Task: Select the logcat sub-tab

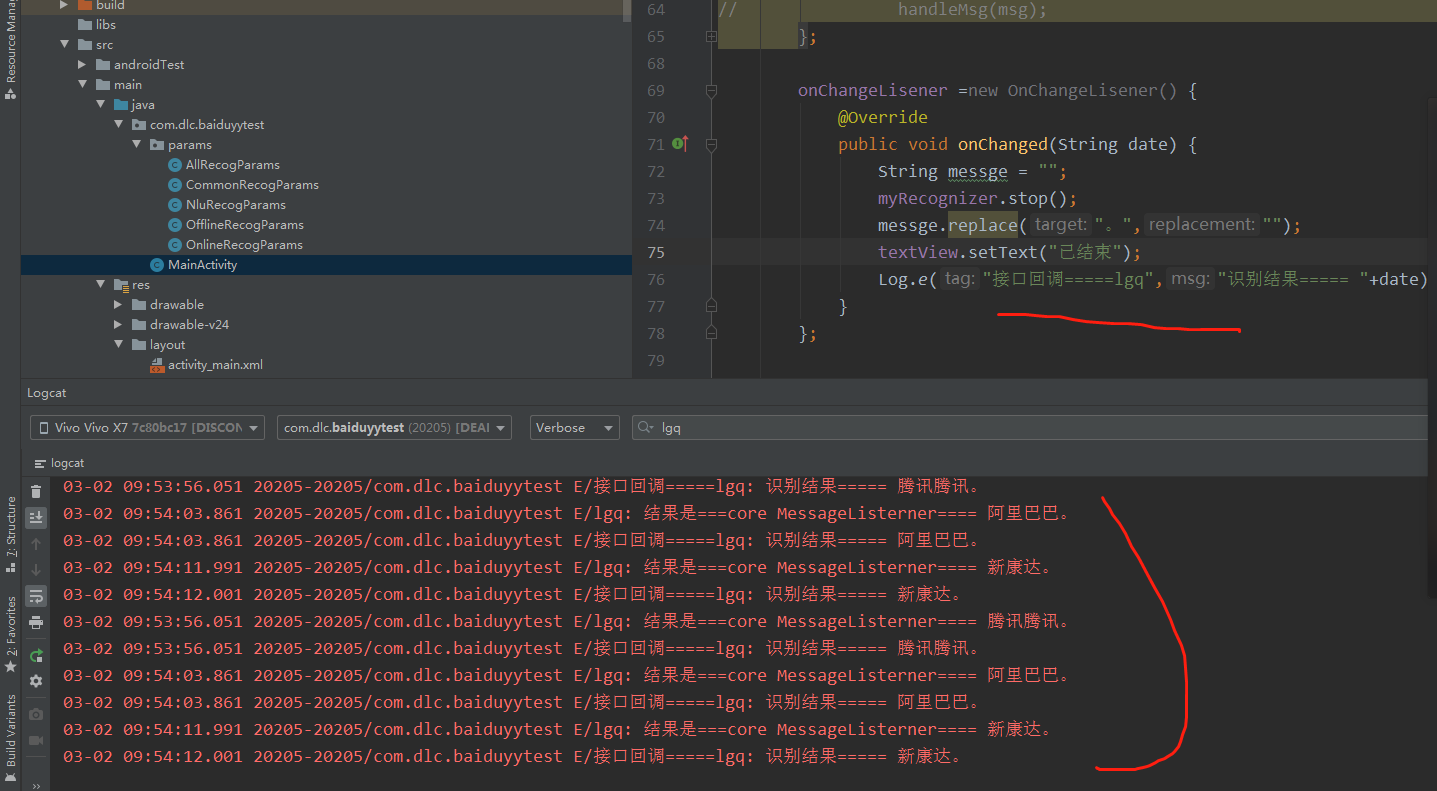Action: [x=59, y=463]
